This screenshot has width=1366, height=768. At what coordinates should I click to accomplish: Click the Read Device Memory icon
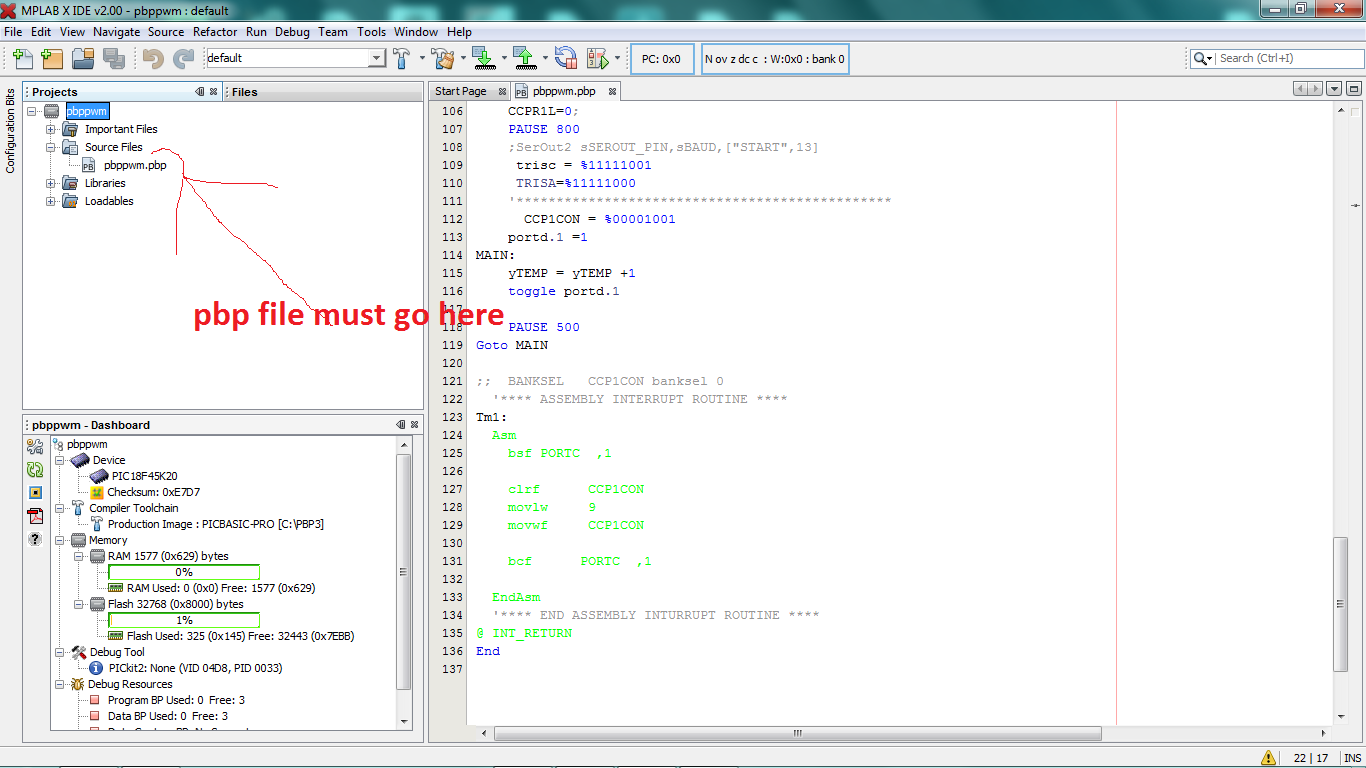pyautogui.click(x=524, y=58)
